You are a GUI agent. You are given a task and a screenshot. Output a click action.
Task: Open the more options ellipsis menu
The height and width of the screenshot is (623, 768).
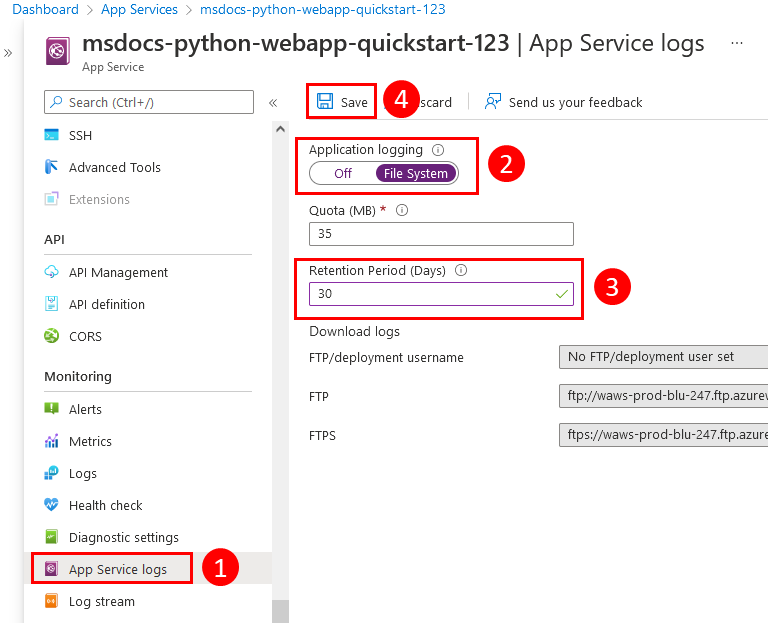point(737,43)
